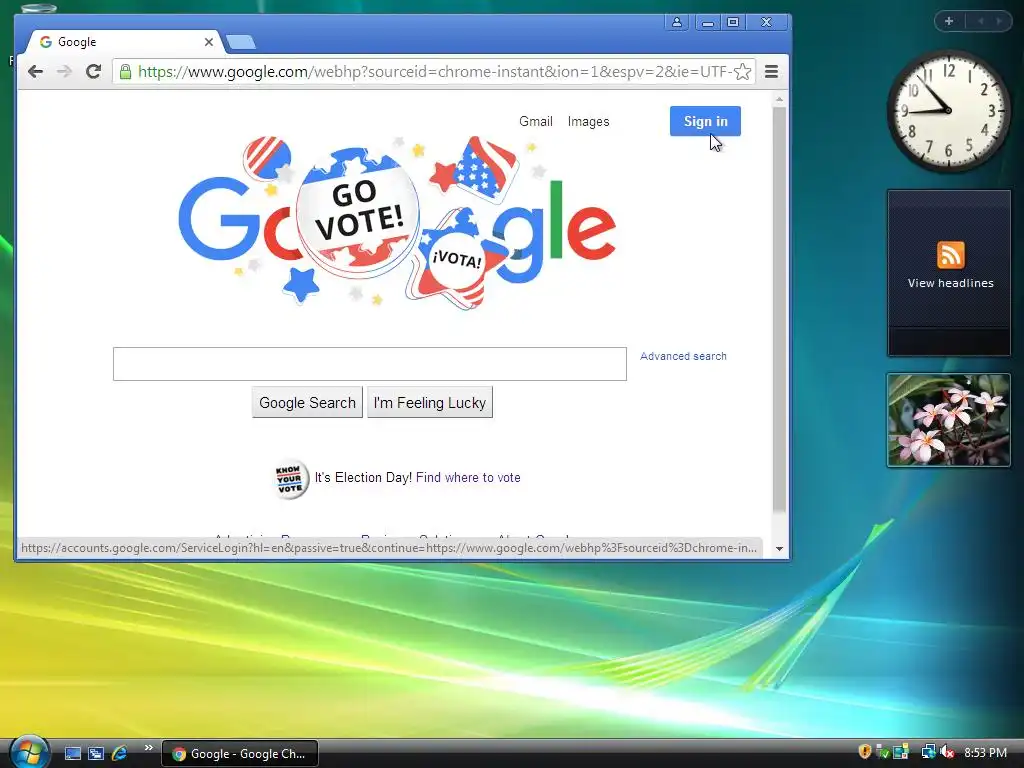Click the sidebar add gadget plus button
The height and width of the screenshot is (768, 1024).
[949, 21]
